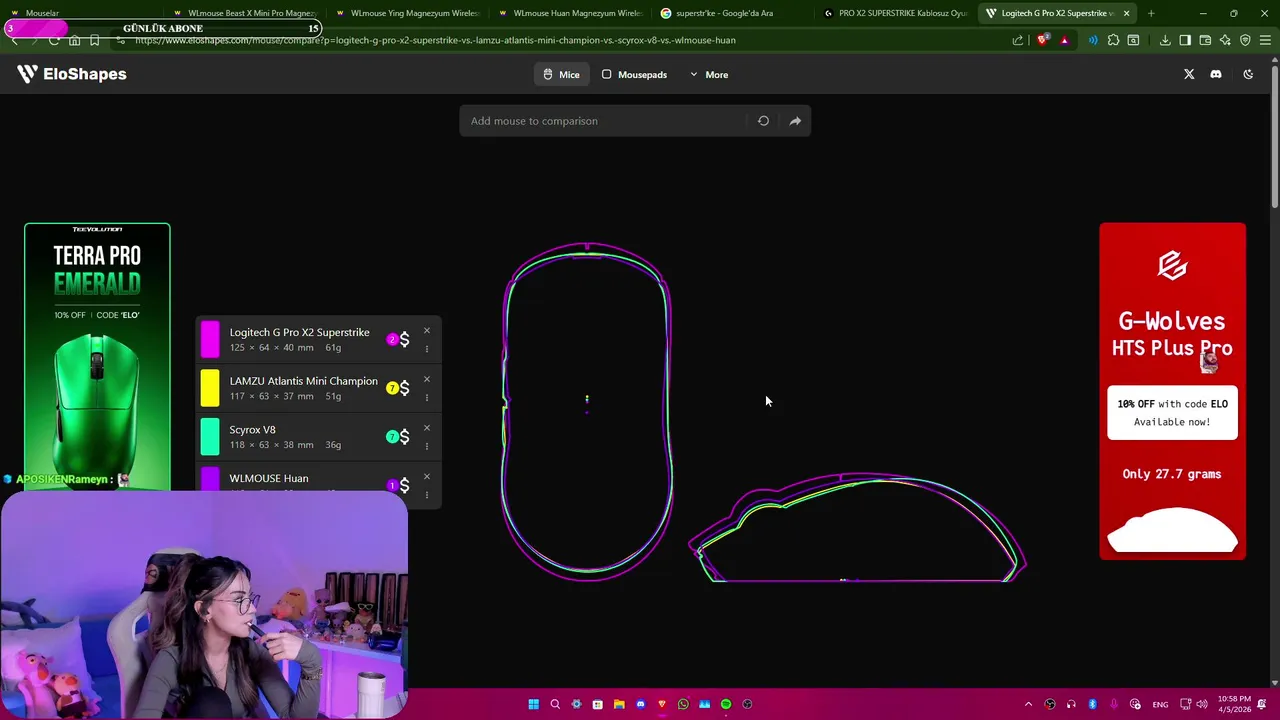The height and width of the screenshot is (720, 1280).
Task: Open Discord from the taskbar
Action: (x=641, y=704)
